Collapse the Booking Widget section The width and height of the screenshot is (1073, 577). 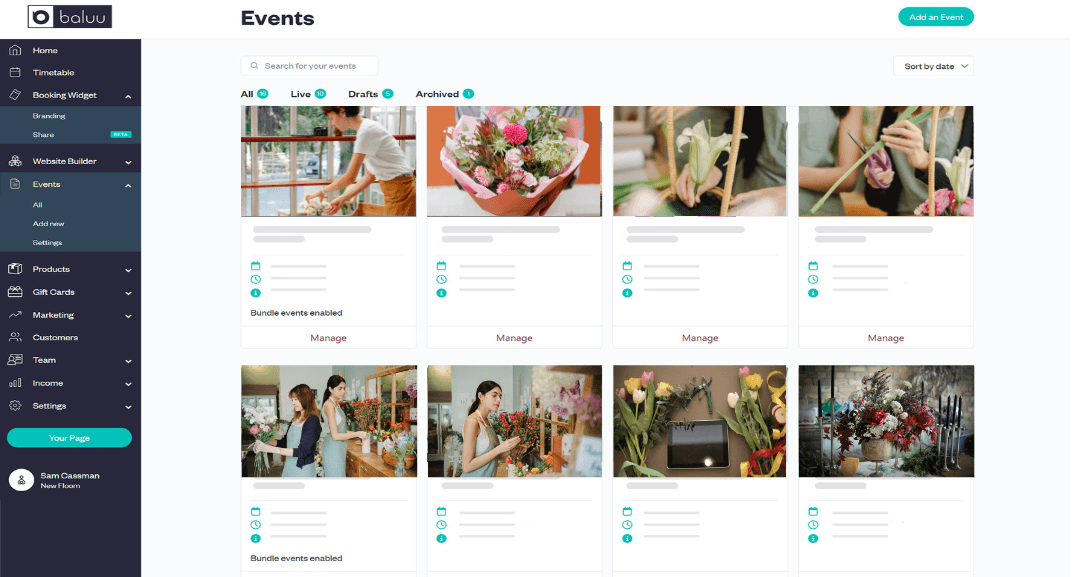pyautogui.click(x=128, y=96)
